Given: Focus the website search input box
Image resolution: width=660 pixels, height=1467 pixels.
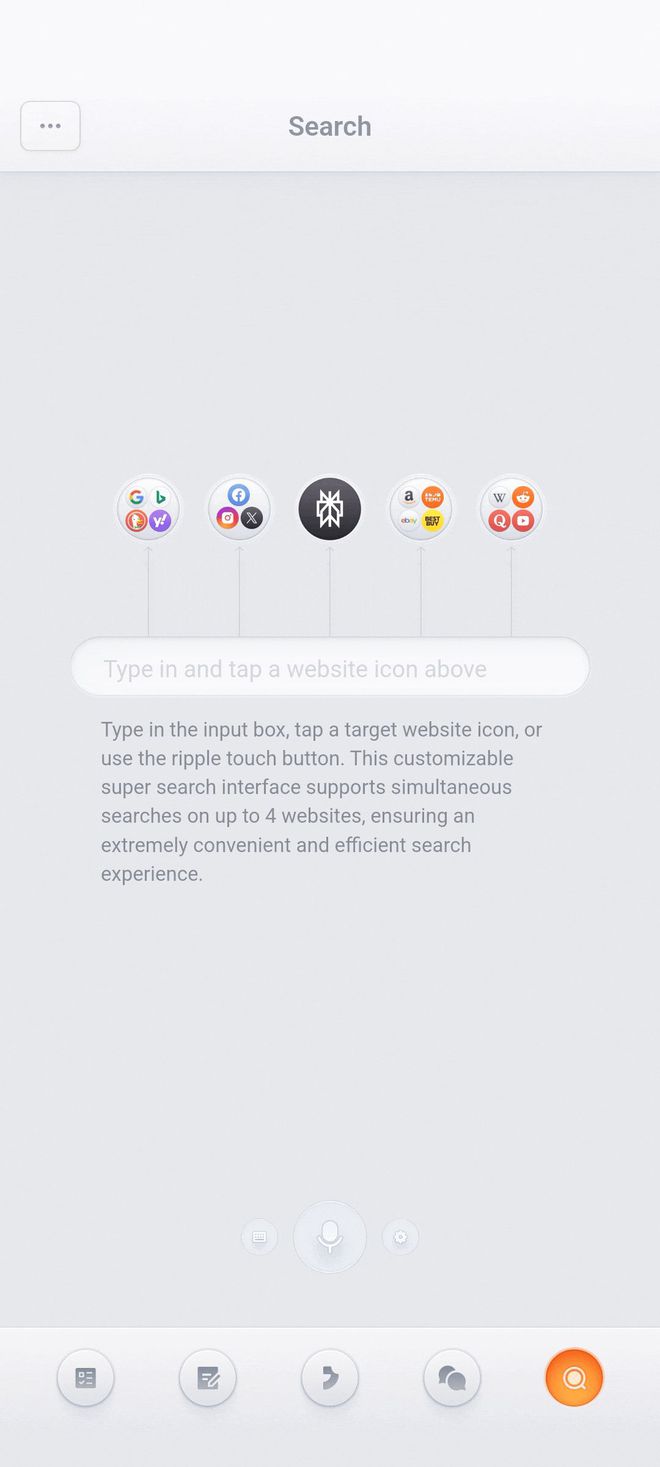Looking at the screenshot, I should click(x=330, y=667).
